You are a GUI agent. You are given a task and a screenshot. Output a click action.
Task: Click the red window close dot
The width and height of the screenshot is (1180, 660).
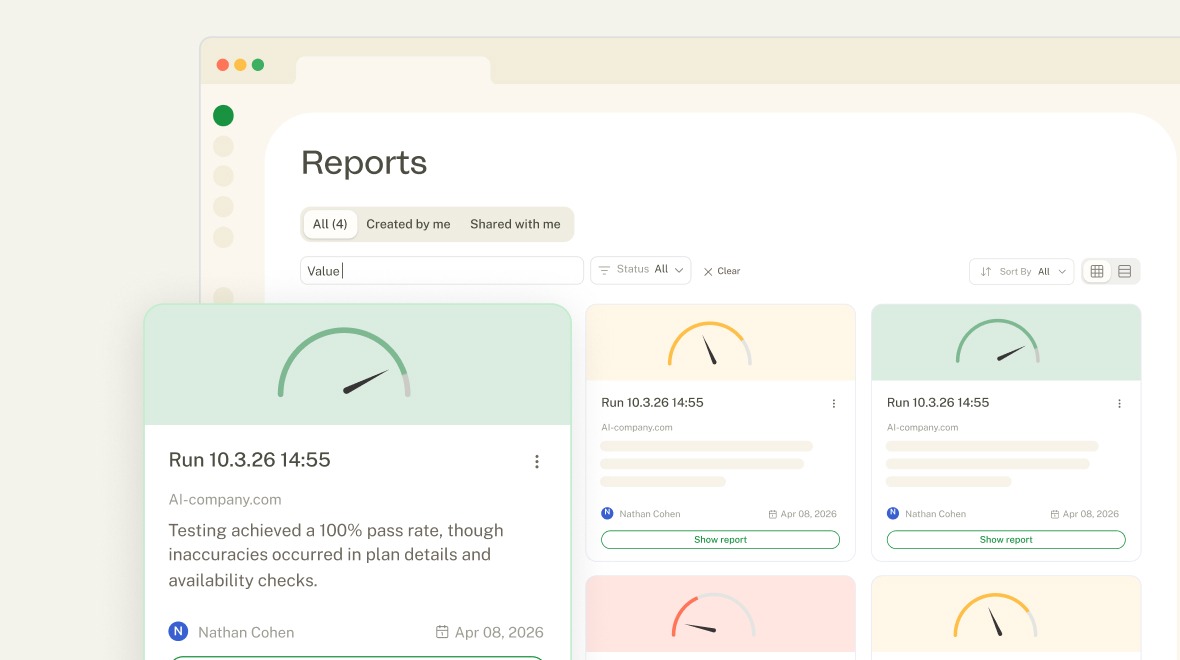223,65
